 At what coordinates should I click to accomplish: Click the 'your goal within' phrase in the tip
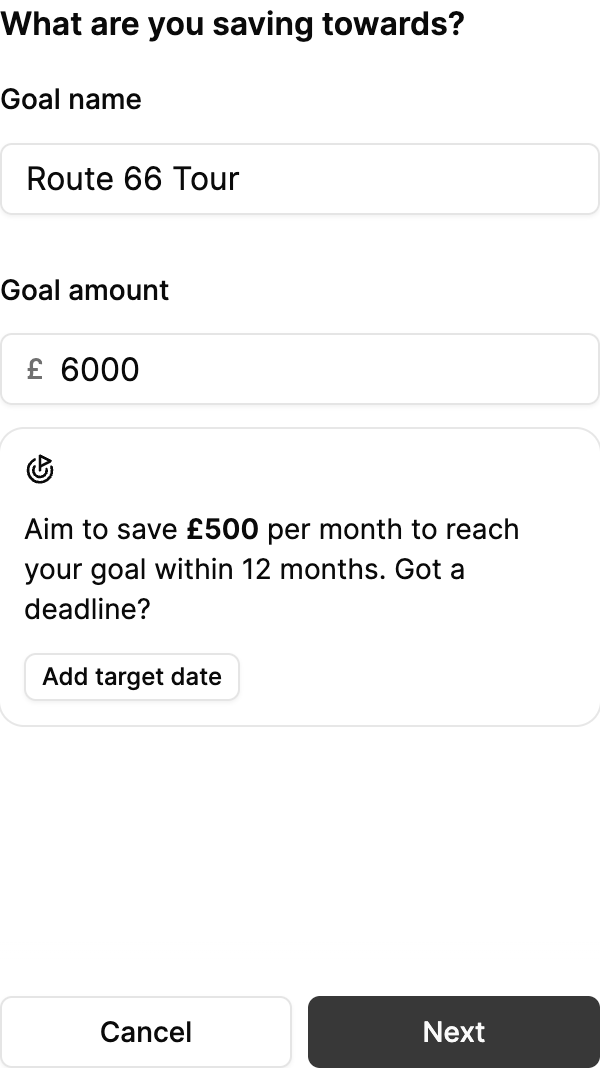(x=135, y=570)
